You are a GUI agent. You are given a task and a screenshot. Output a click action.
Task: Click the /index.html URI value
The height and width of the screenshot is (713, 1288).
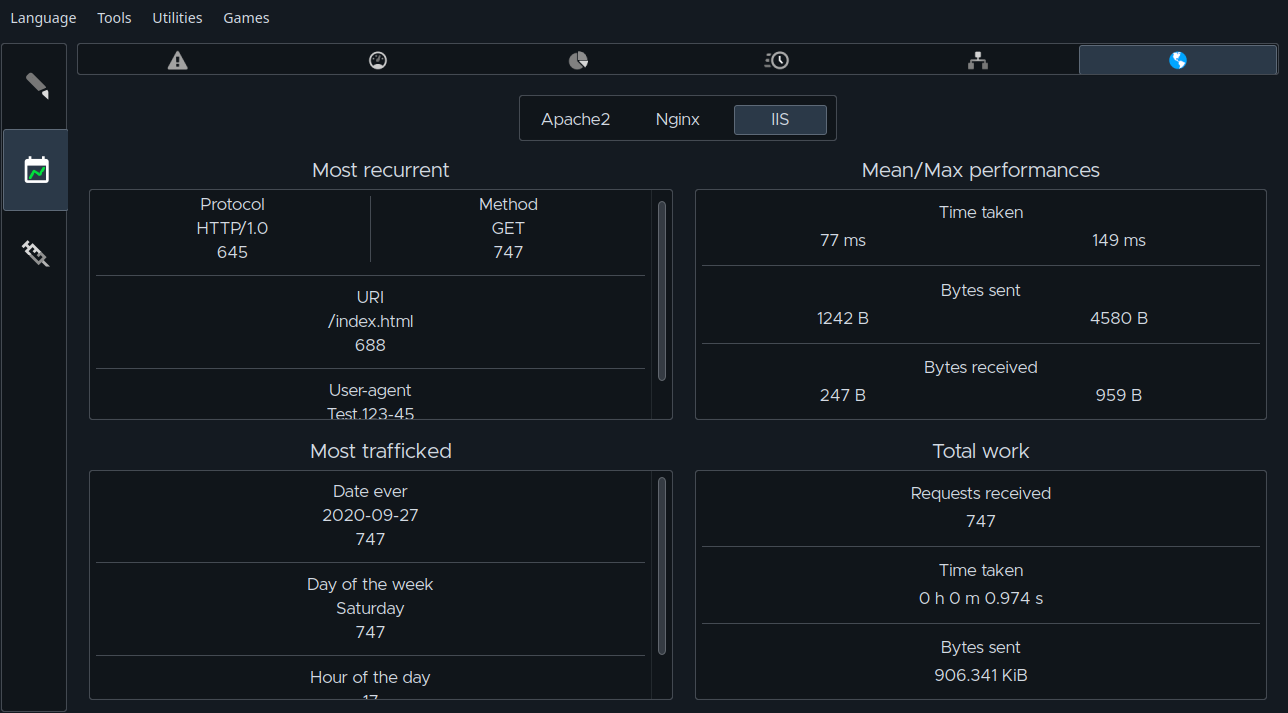point(370,321)
